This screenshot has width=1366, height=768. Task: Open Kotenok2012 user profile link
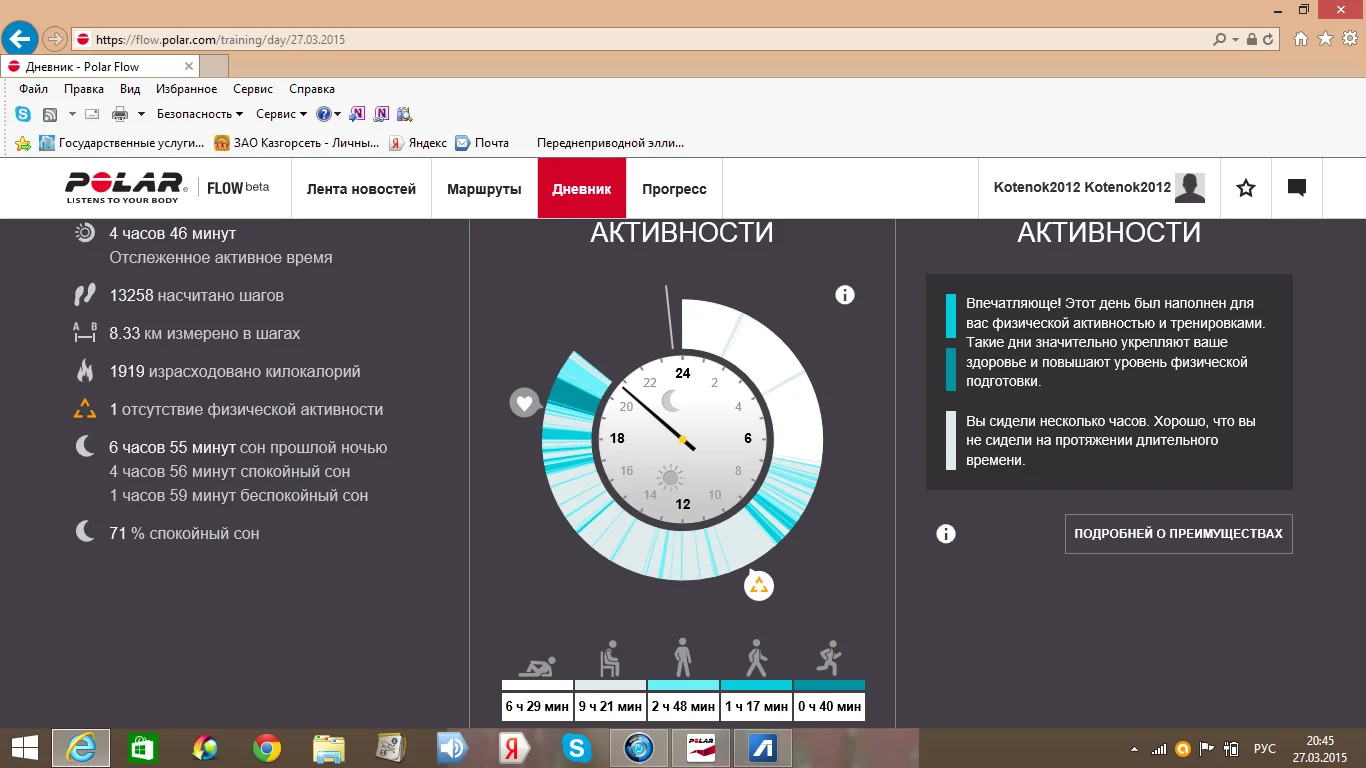[1082, 188]
